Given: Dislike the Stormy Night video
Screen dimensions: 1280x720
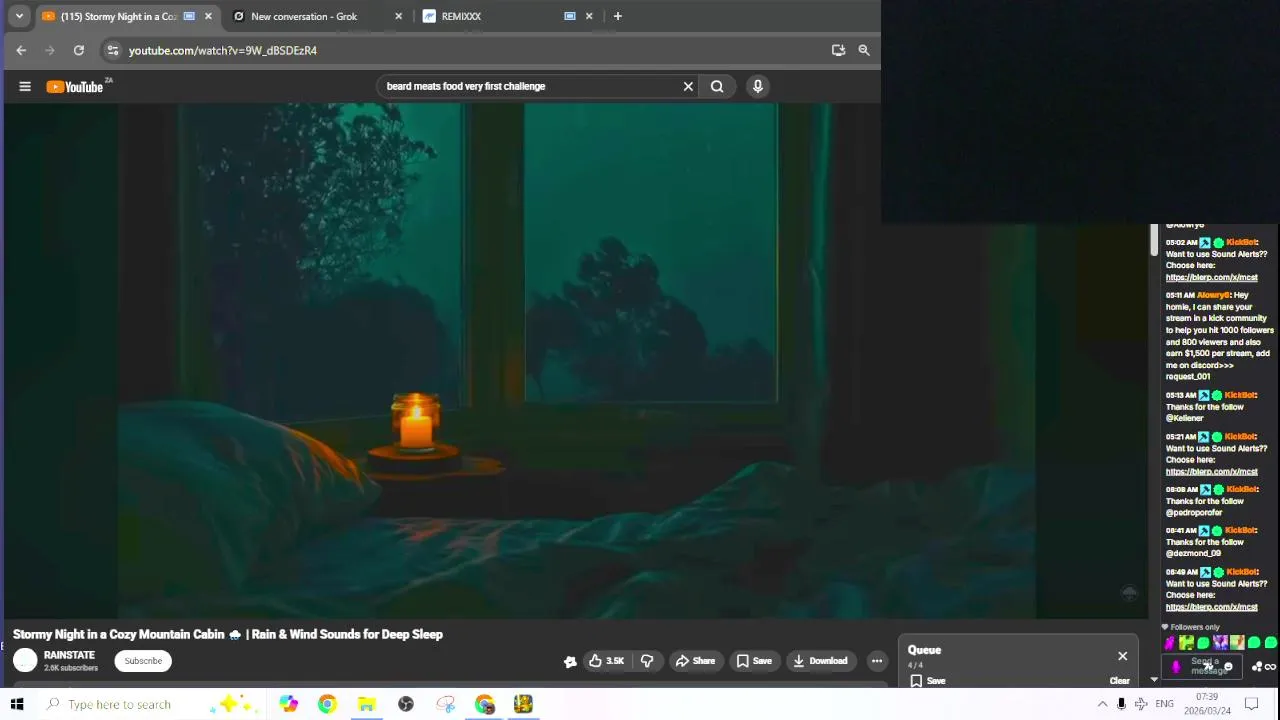Looking at the screenshot, I should [647, 660].
